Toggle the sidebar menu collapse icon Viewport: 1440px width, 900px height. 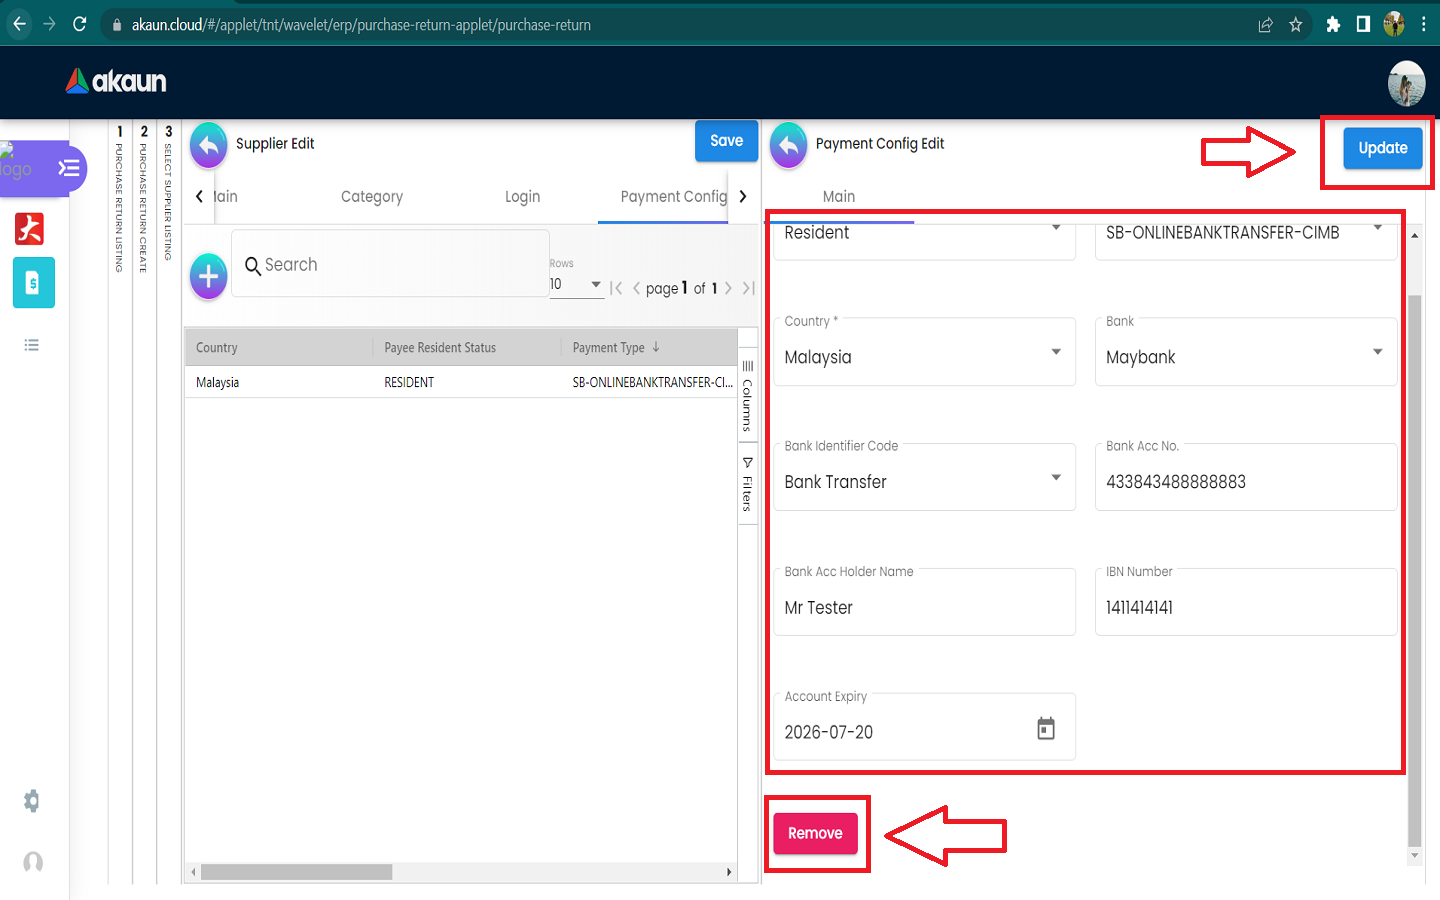68,168
